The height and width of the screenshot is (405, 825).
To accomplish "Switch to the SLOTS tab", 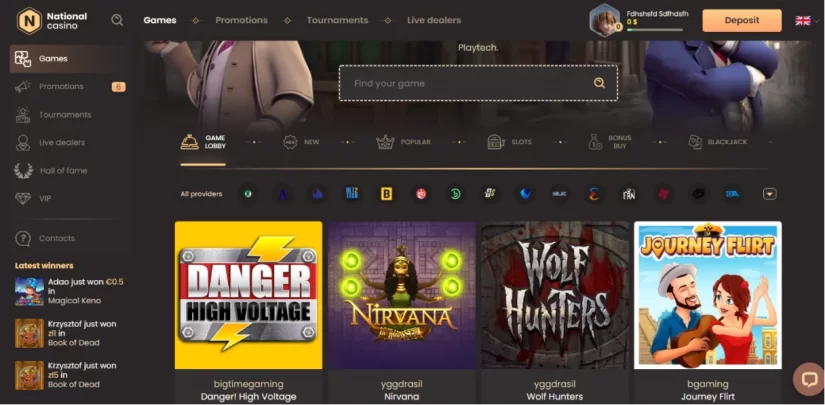I will (509, 142).
